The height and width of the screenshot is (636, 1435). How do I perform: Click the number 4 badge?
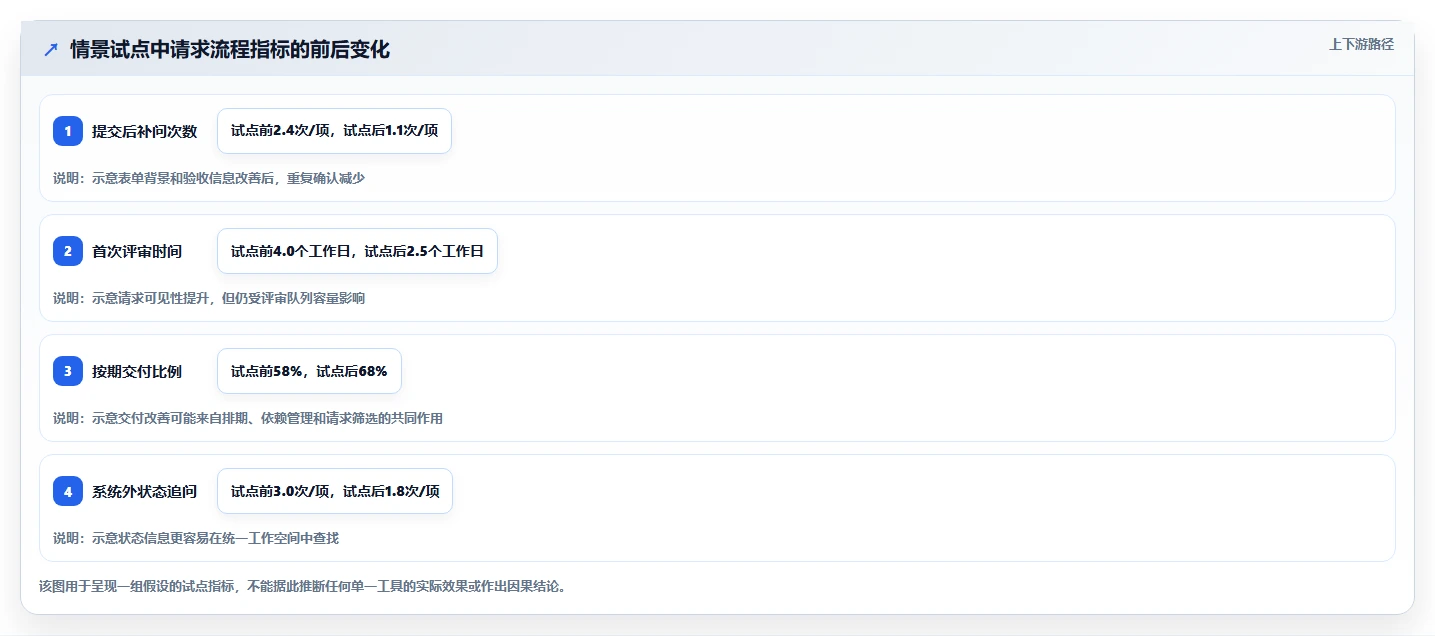68,491
